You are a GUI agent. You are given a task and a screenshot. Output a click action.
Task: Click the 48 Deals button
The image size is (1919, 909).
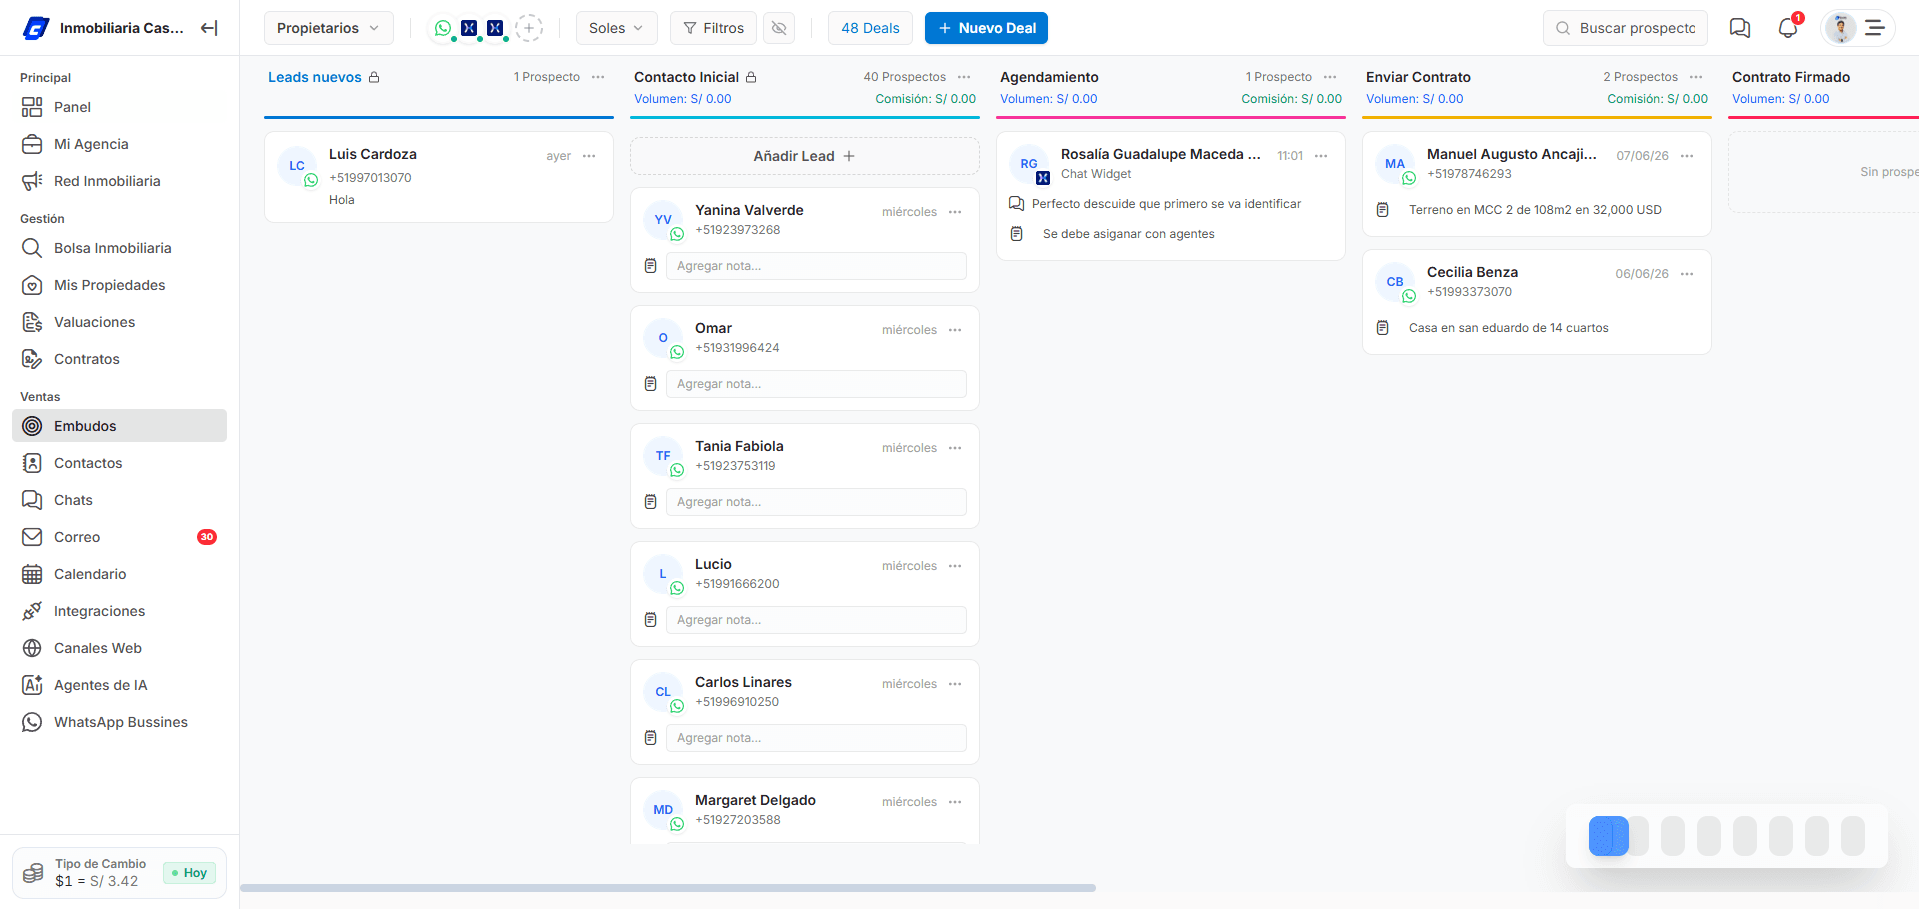(870, 28)
